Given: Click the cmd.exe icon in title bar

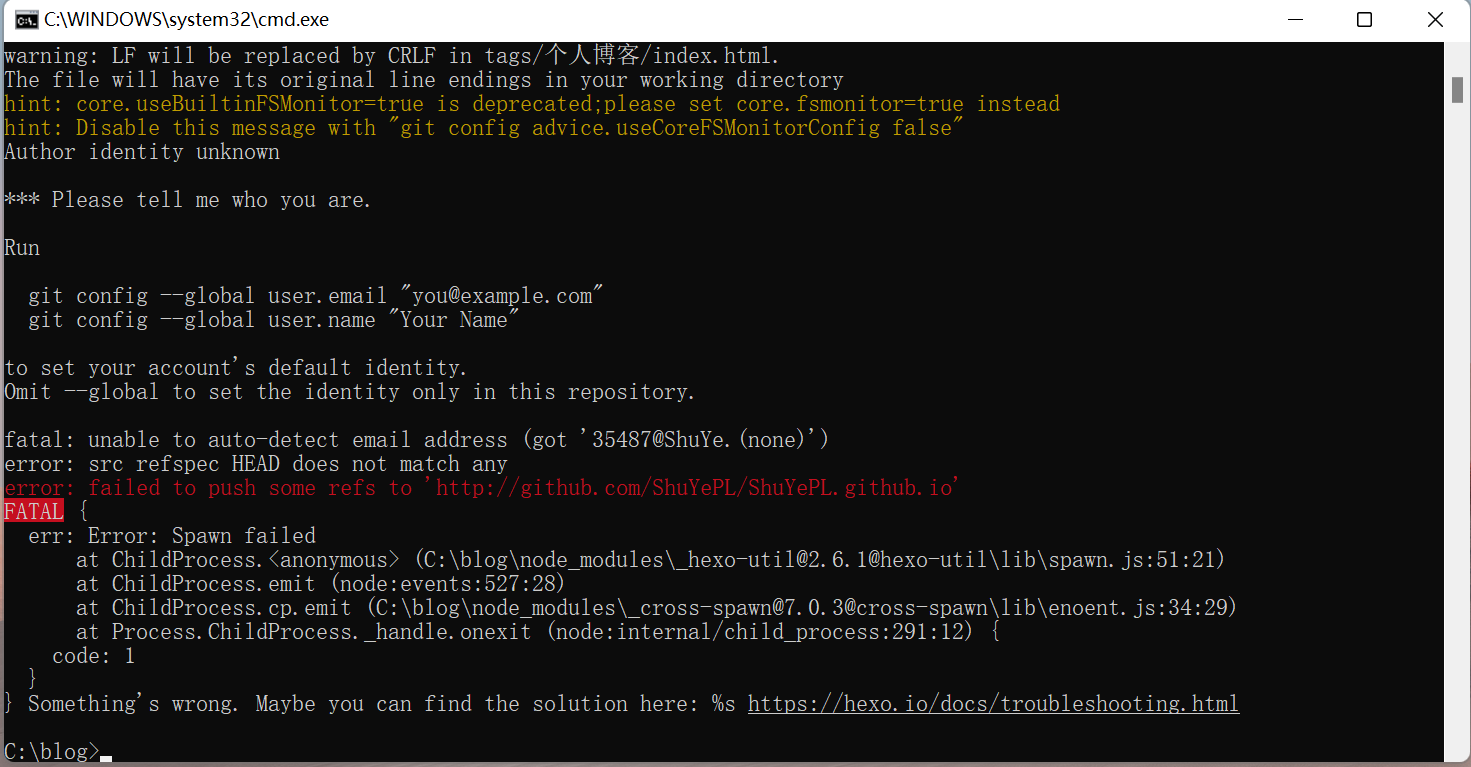Looking at the screenshot, I should 27,20.
